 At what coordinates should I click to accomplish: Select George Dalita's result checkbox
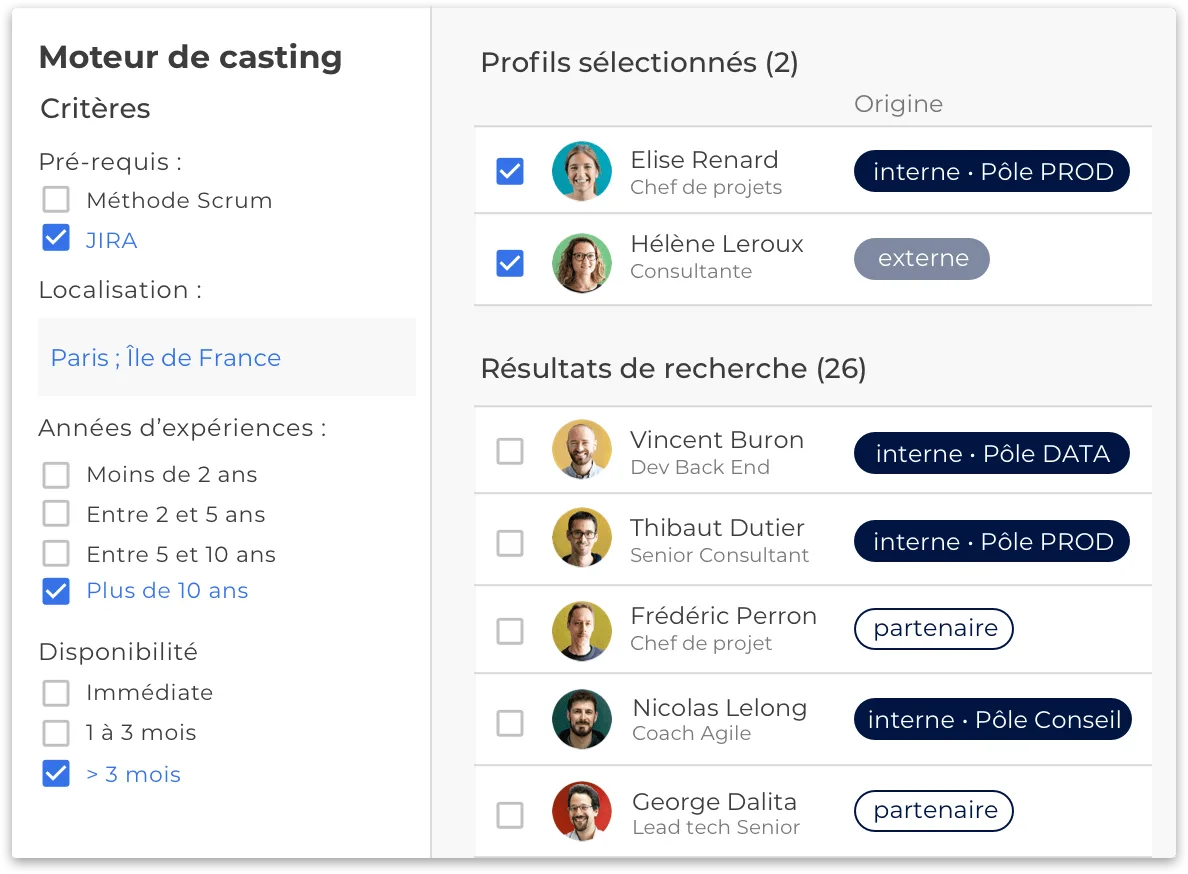510,816
